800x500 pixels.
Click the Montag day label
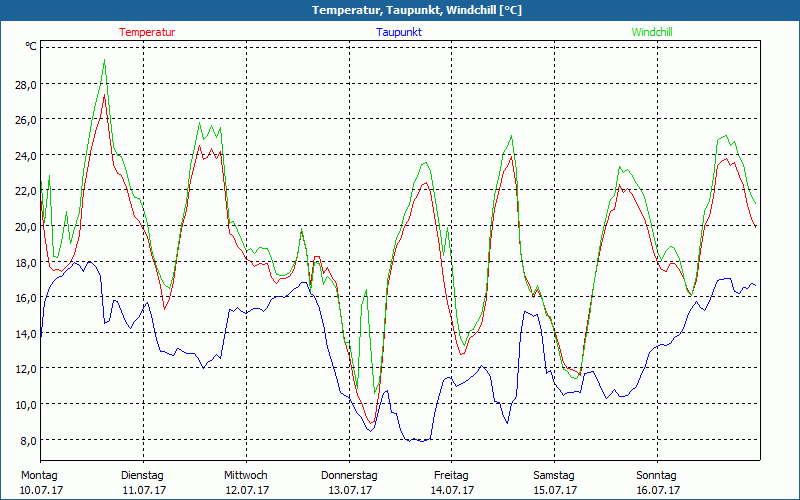point(39,475)
